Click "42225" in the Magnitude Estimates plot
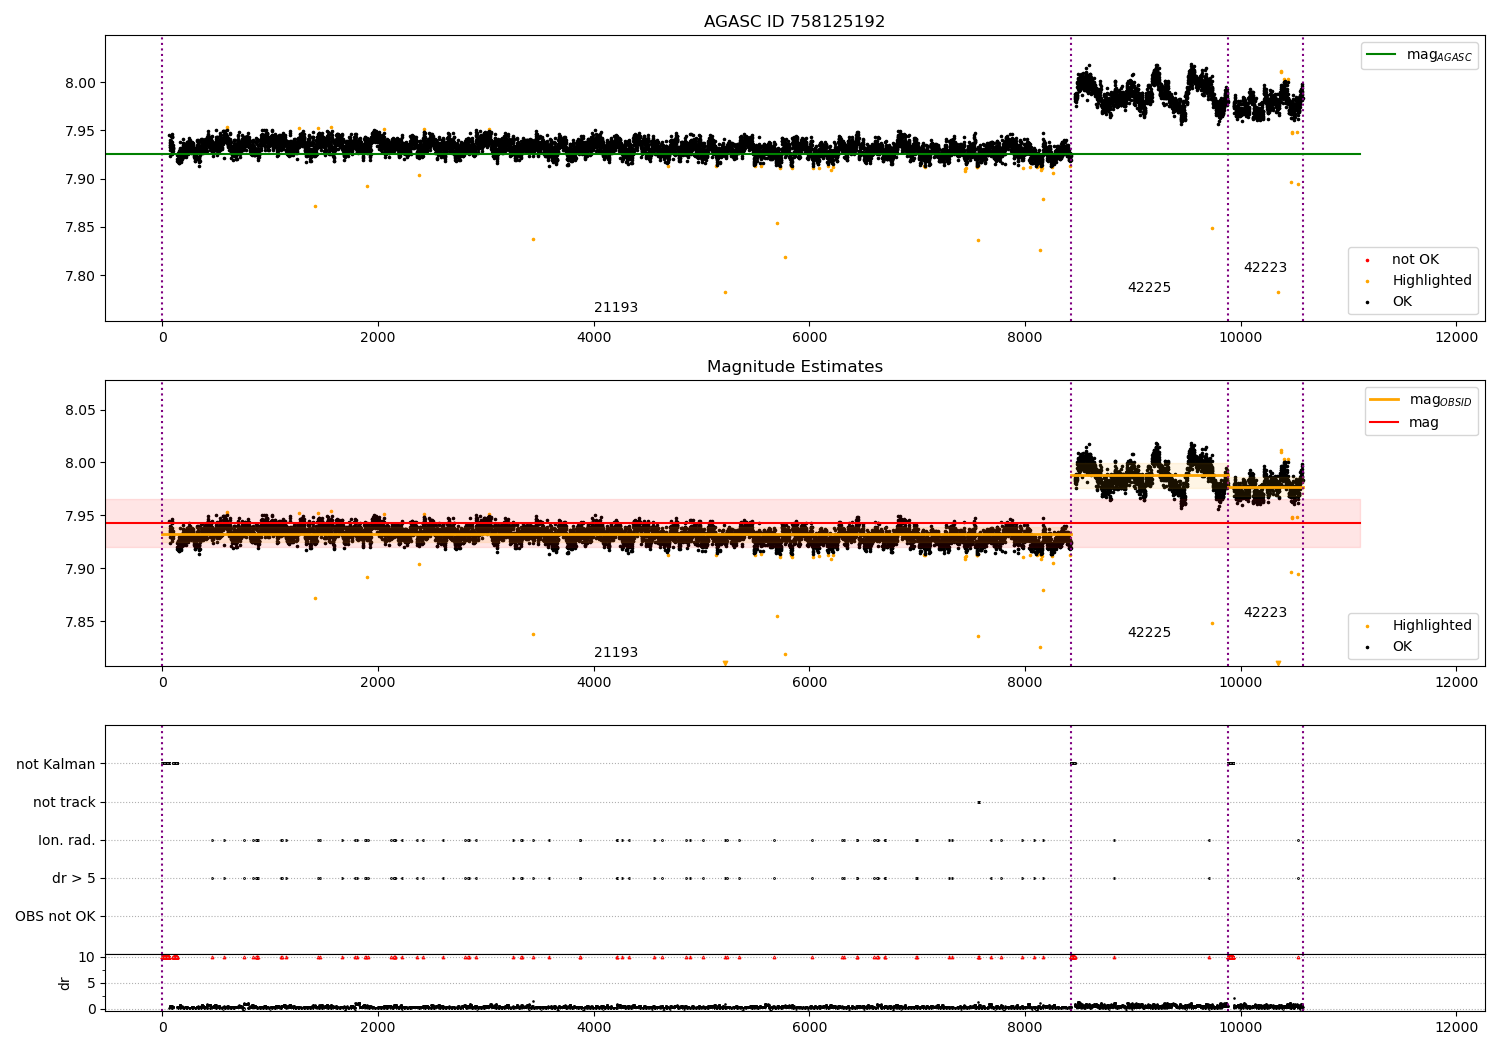 coord(1149,633)
